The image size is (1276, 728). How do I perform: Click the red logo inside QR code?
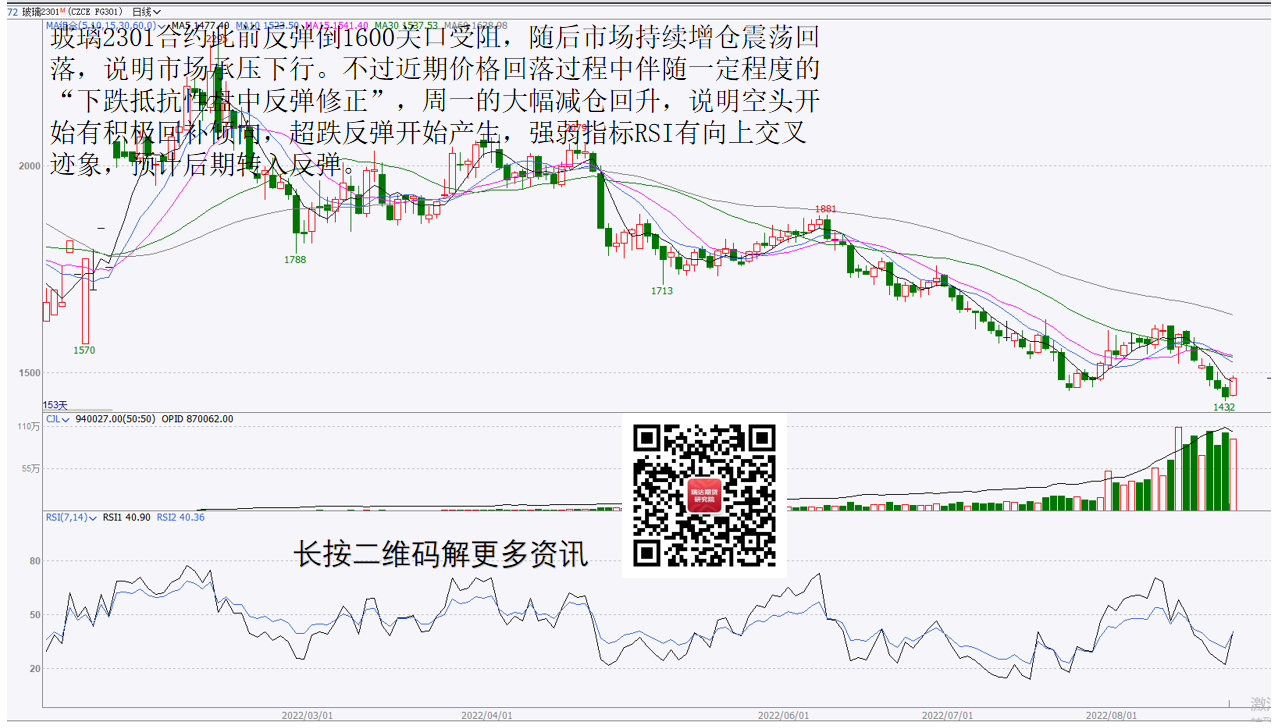(x=704, y=496)
